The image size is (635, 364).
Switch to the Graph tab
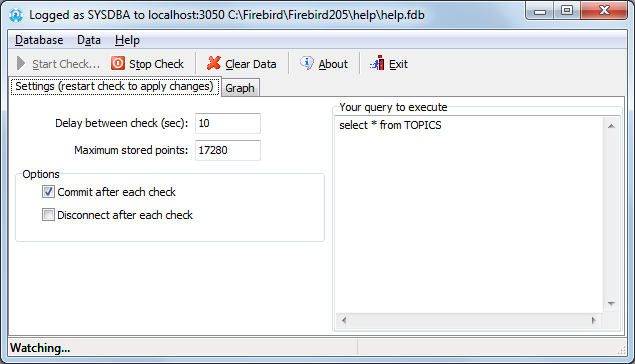coord(240,88)
